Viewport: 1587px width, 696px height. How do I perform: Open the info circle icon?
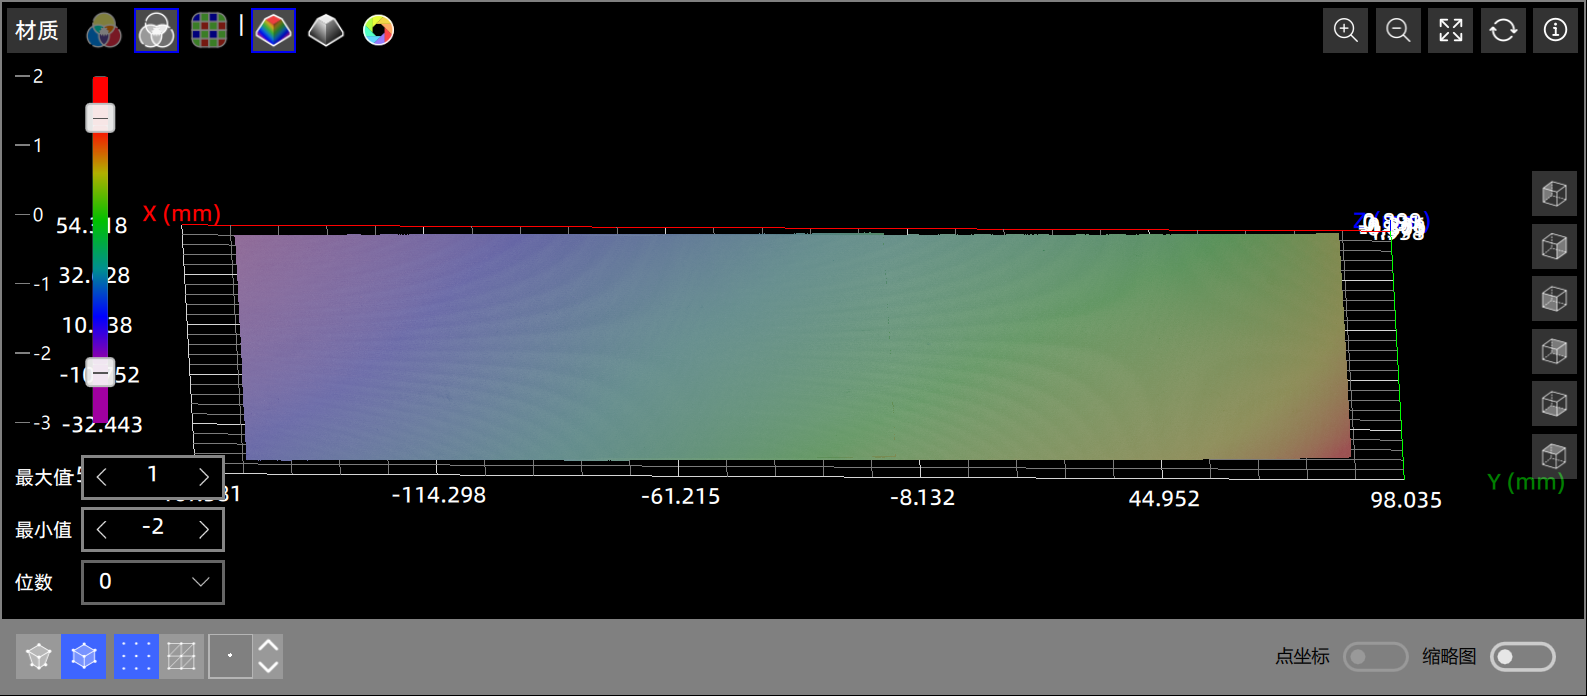point(1555,30)
